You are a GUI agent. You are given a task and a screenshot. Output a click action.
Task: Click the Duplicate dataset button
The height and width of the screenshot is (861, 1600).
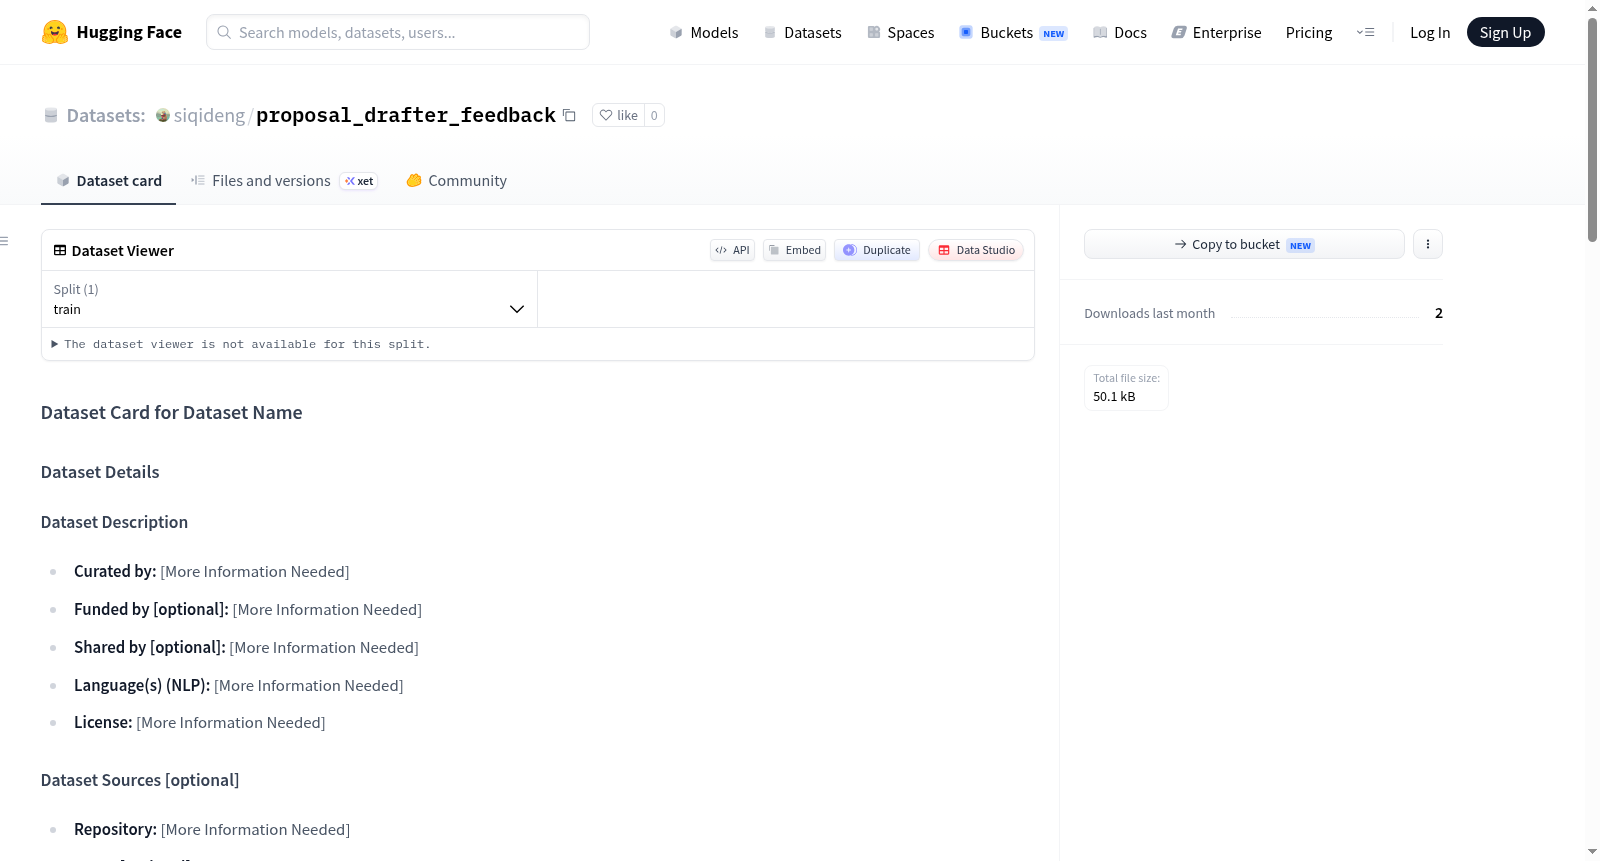tap(877, 250)
